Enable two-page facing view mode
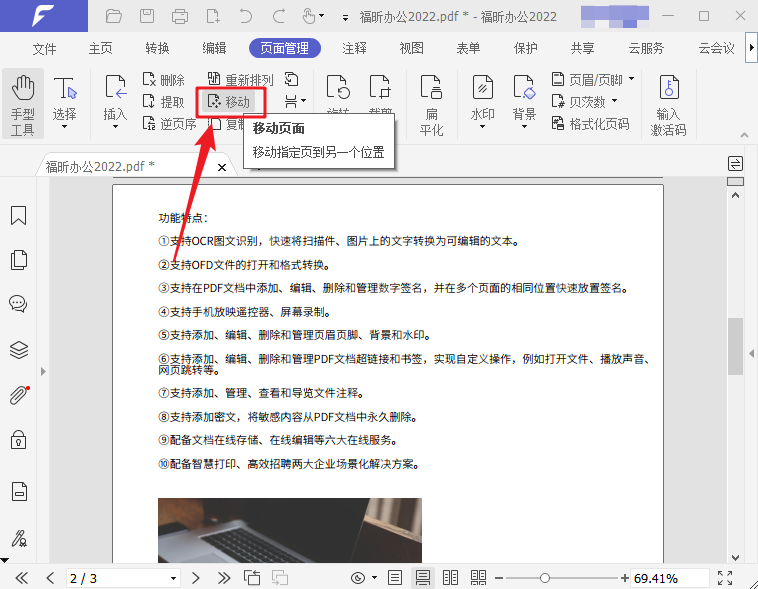Screen dimensions: 758x589 coord(450,578)
